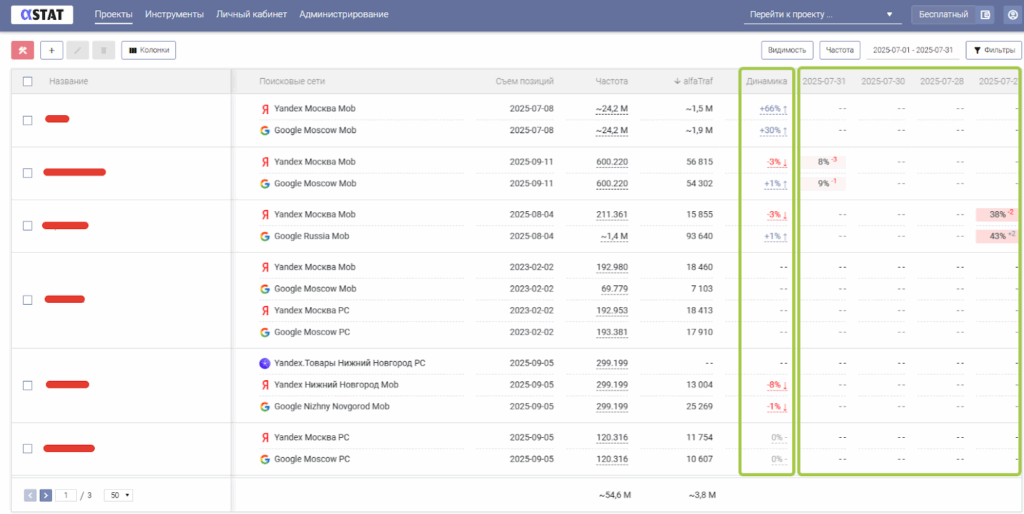Viewport: 1024px width, 514px height.
Task: Go to next page with arrow icon
Action: (46, 495)
